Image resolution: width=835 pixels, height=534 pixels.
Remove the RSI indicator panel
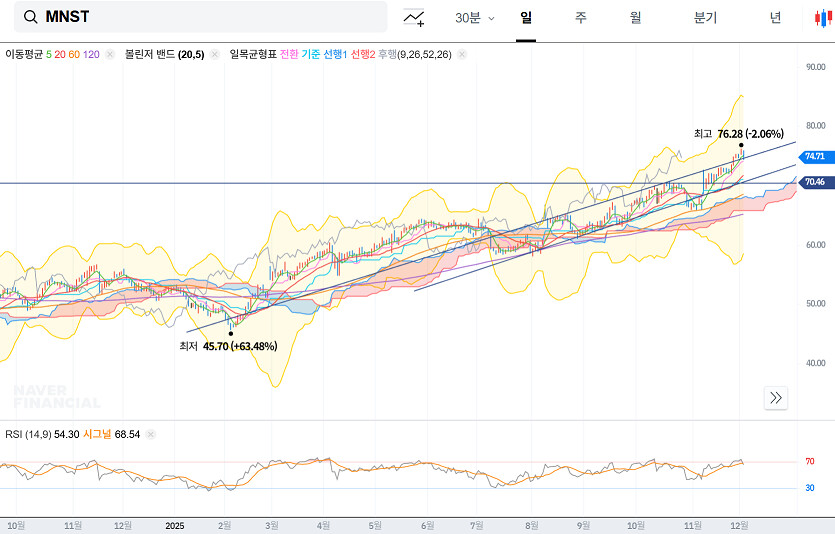(151, 434)
